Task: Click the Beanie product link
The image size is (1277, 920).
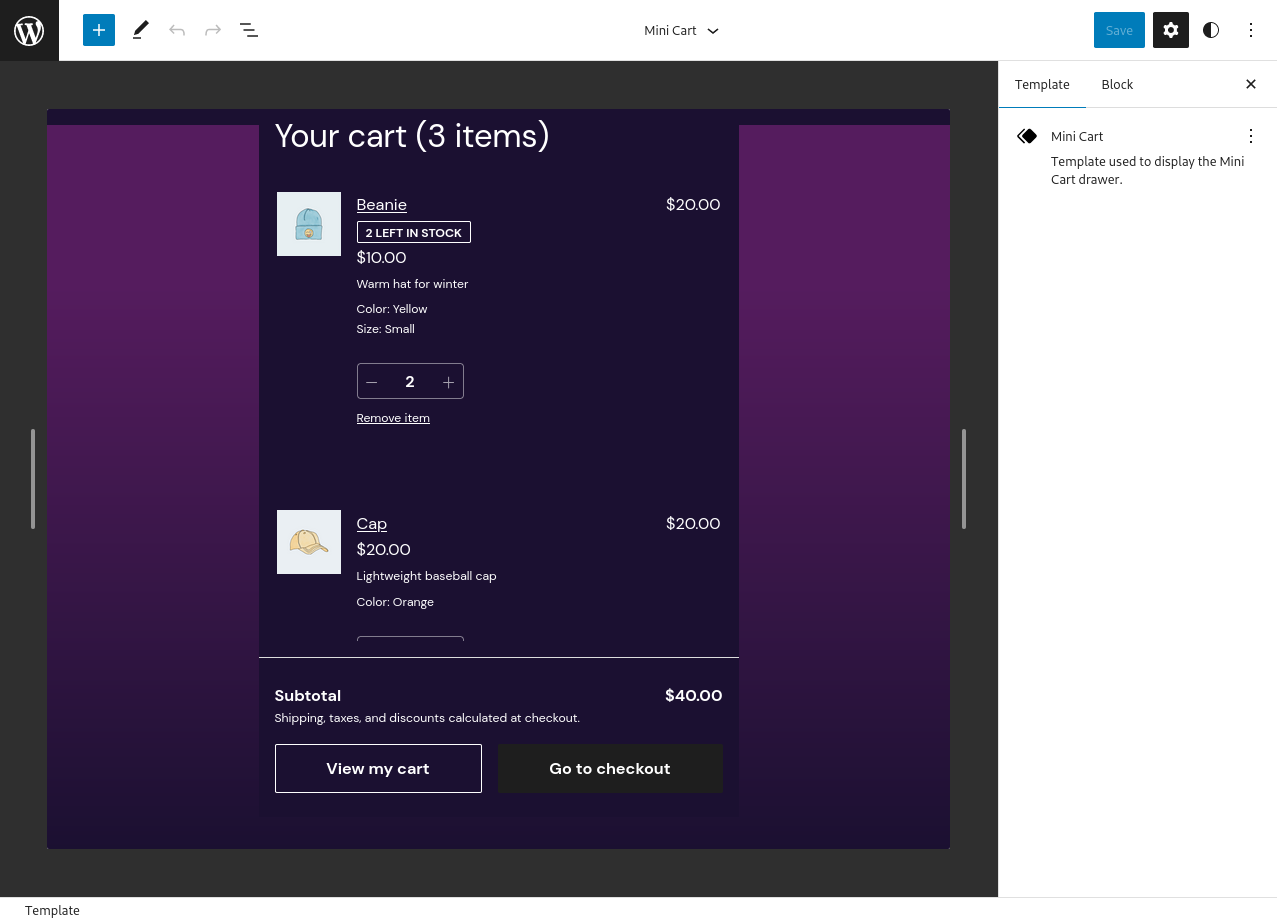Action: pos(382,205)
